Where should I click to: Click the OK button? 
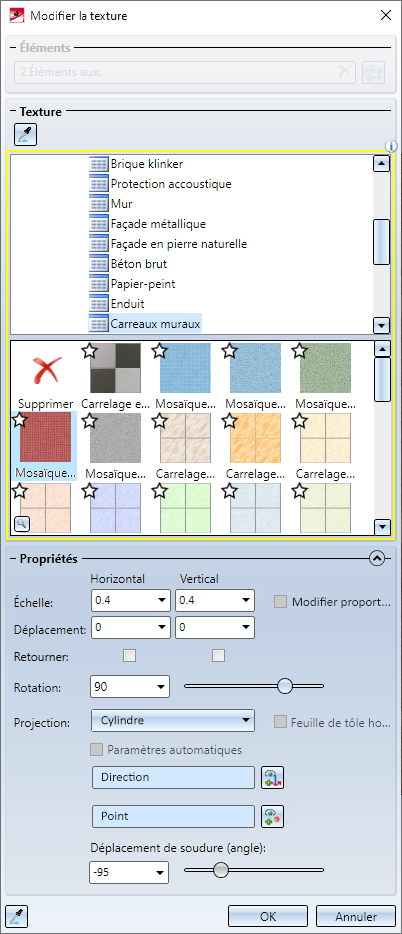coord(268,916)
